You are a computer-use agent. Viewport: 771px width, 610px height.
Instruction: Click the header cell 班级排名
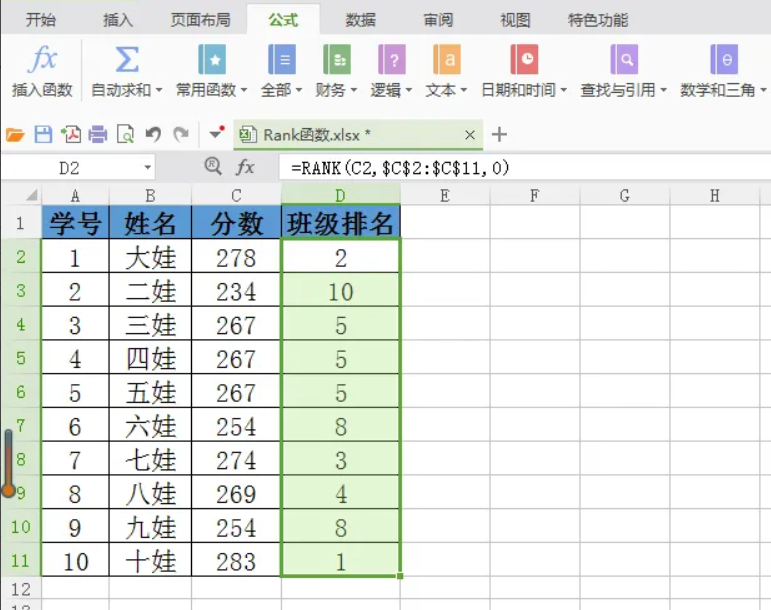(x=340, y=223)
